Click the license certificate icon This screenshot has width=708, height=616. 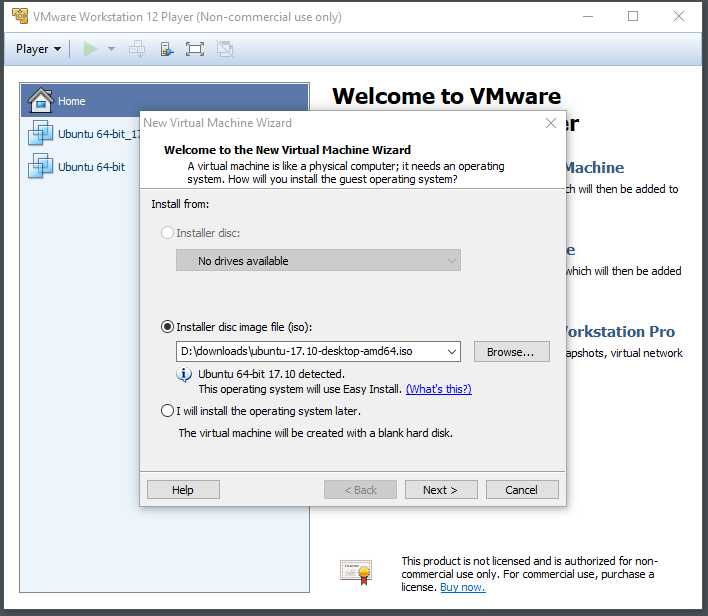click(356, 572)
